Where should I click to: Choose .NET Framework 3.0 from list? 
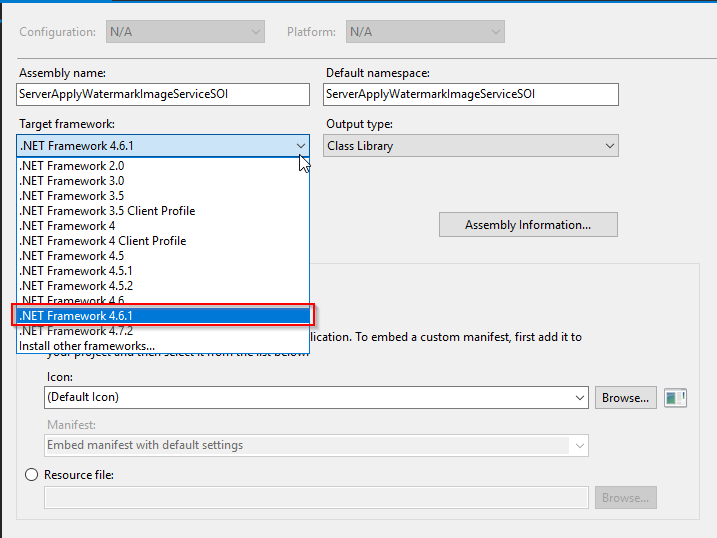163,181
